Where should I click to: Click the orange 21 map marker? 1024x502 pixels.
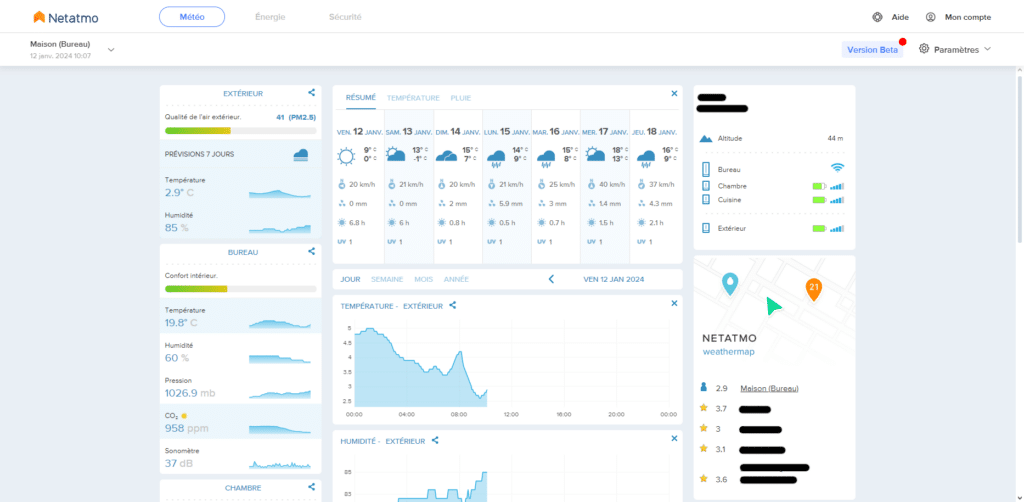[x=813, y=289]
